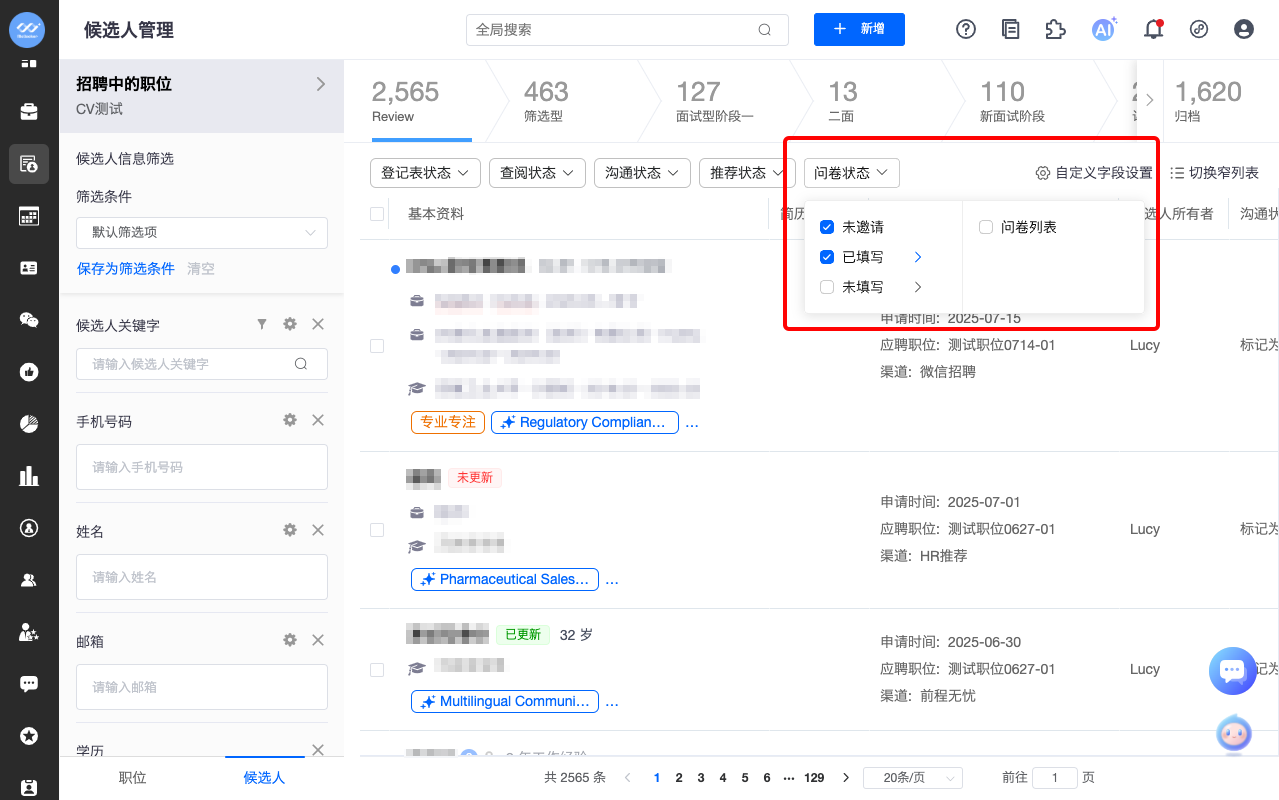This screenshot has height=800, width=1279.
Task: Click the 全局搜索 input field
Action: [627, 30]
